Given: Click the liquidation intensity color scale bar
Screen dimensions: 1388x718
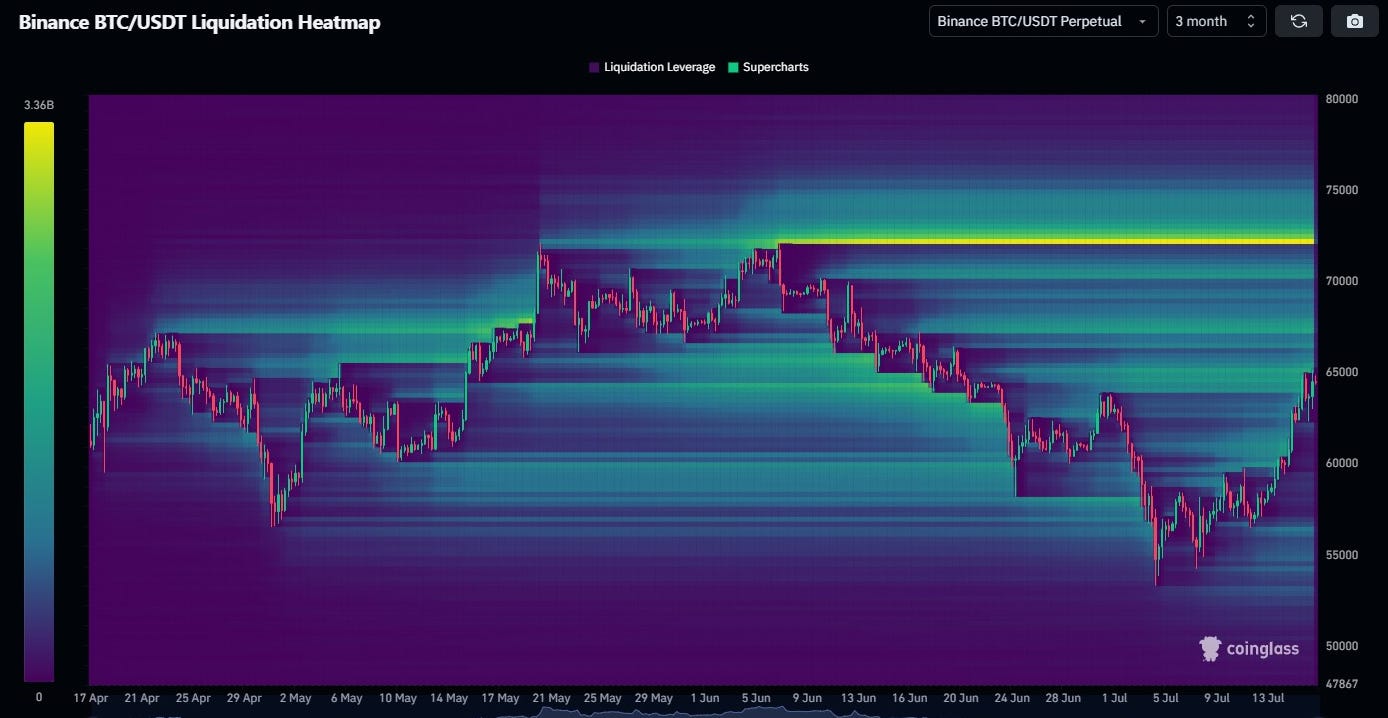Looking at the screenshot, I should click(39, 402).
